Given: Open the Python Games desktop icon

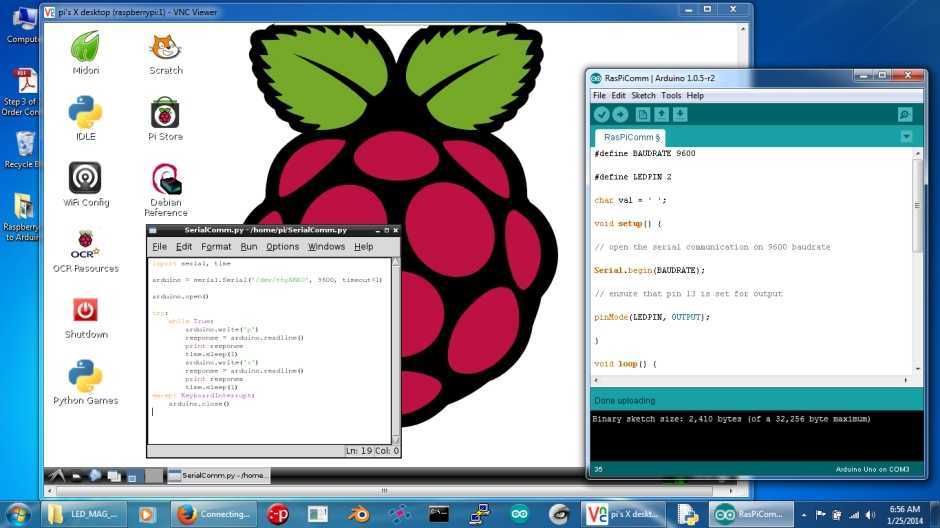Looking at the screenshot, I should click(86, 382).
